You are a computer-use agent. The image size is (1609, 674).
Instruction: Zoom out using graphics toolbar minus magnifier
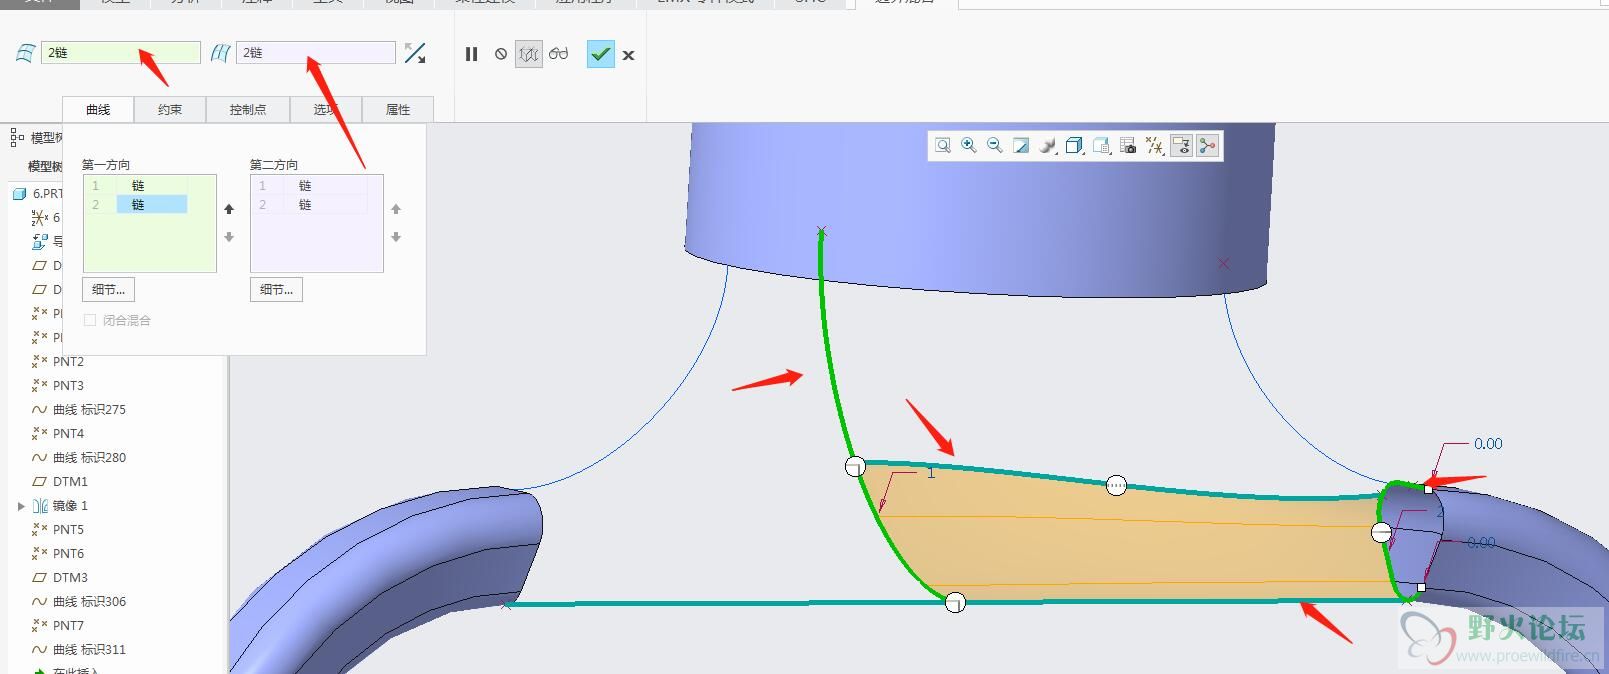pyautogui.click(x=995, y=146)
